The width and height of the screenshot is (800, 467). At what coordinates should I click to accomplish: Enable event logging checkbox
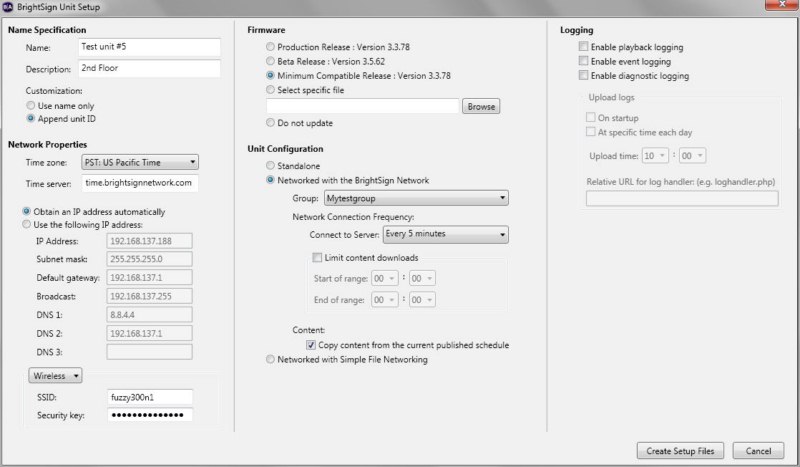coord(584,61)
